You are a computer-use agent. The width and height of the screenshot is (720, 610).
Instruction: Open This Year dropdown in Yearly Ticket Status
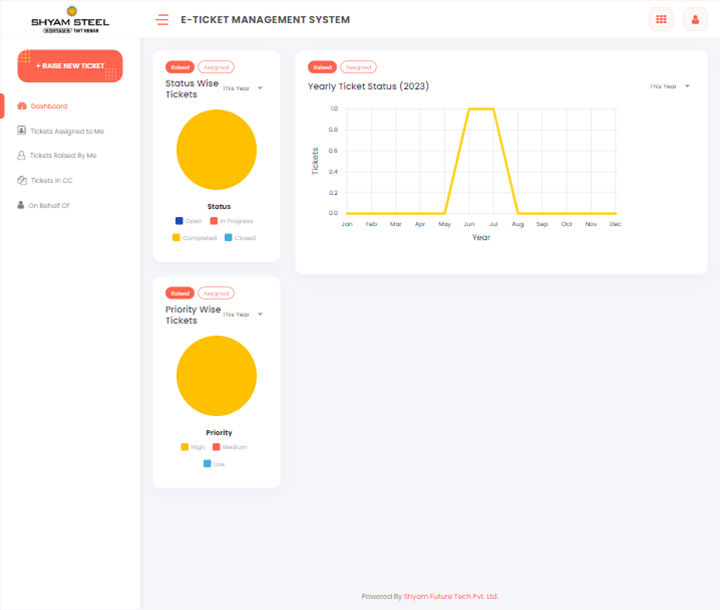pos(669,87)
